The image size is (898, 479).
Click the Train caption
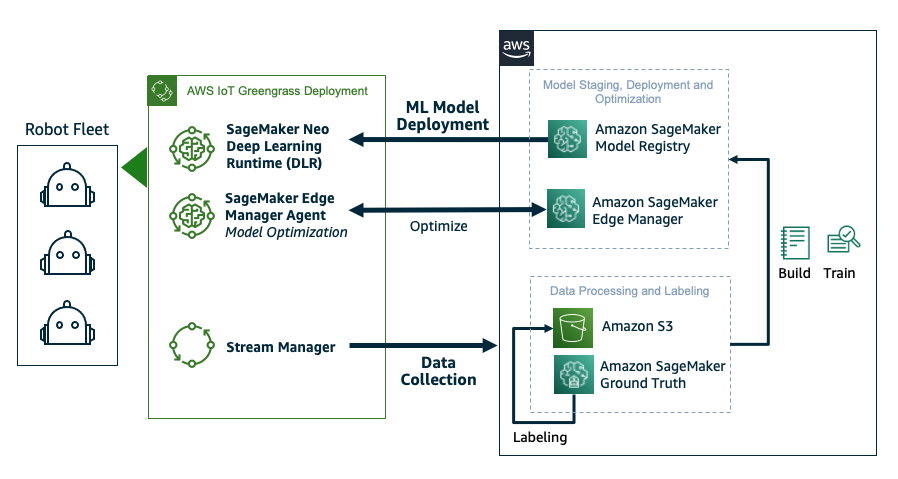click(840, 273)
